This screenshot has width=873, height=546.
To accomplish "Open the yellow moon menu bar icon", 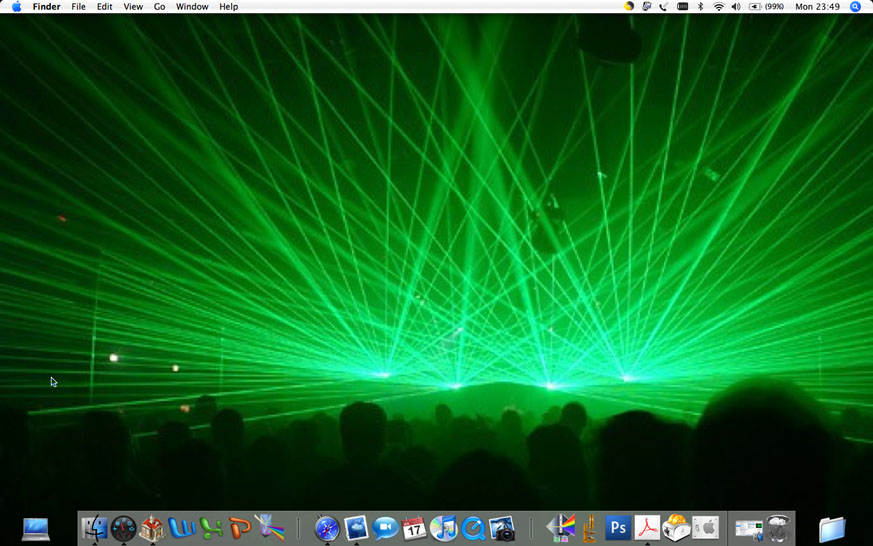I will pyautogui.click(x=629, y=6).
